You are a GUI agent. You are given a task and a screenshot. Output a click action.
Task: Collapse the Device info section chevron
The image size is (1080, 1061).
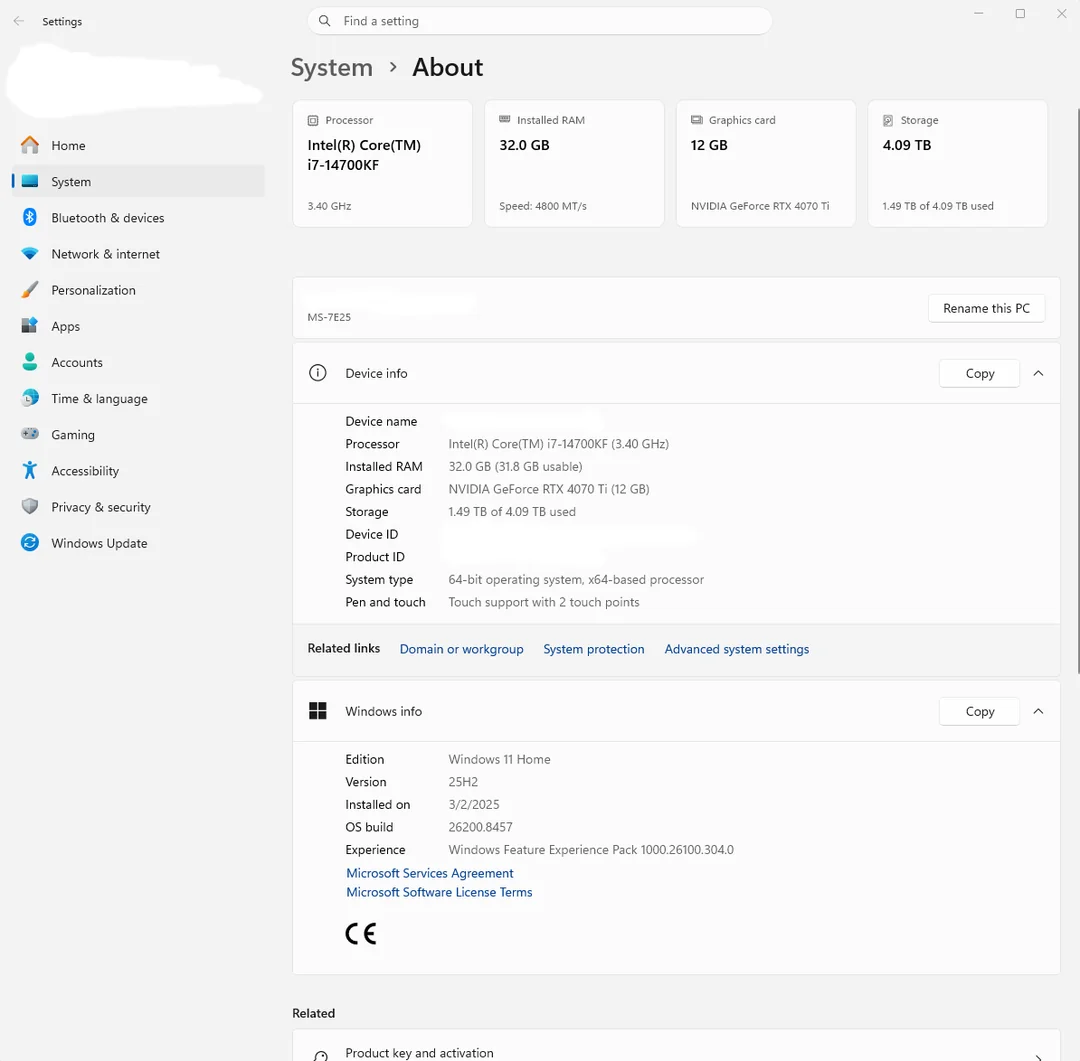point(1038,373)
